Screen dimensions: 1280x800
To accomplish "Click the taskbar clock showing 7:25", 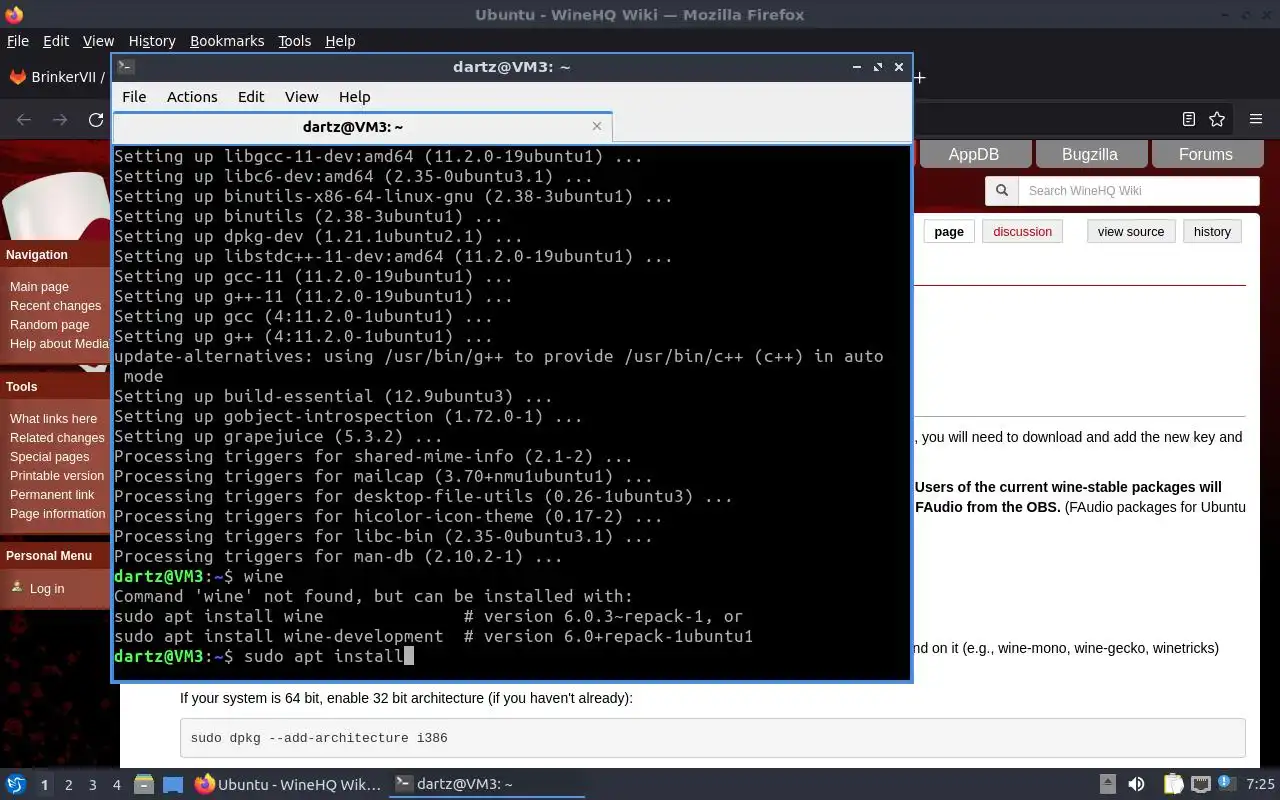I will (1261, 784).
